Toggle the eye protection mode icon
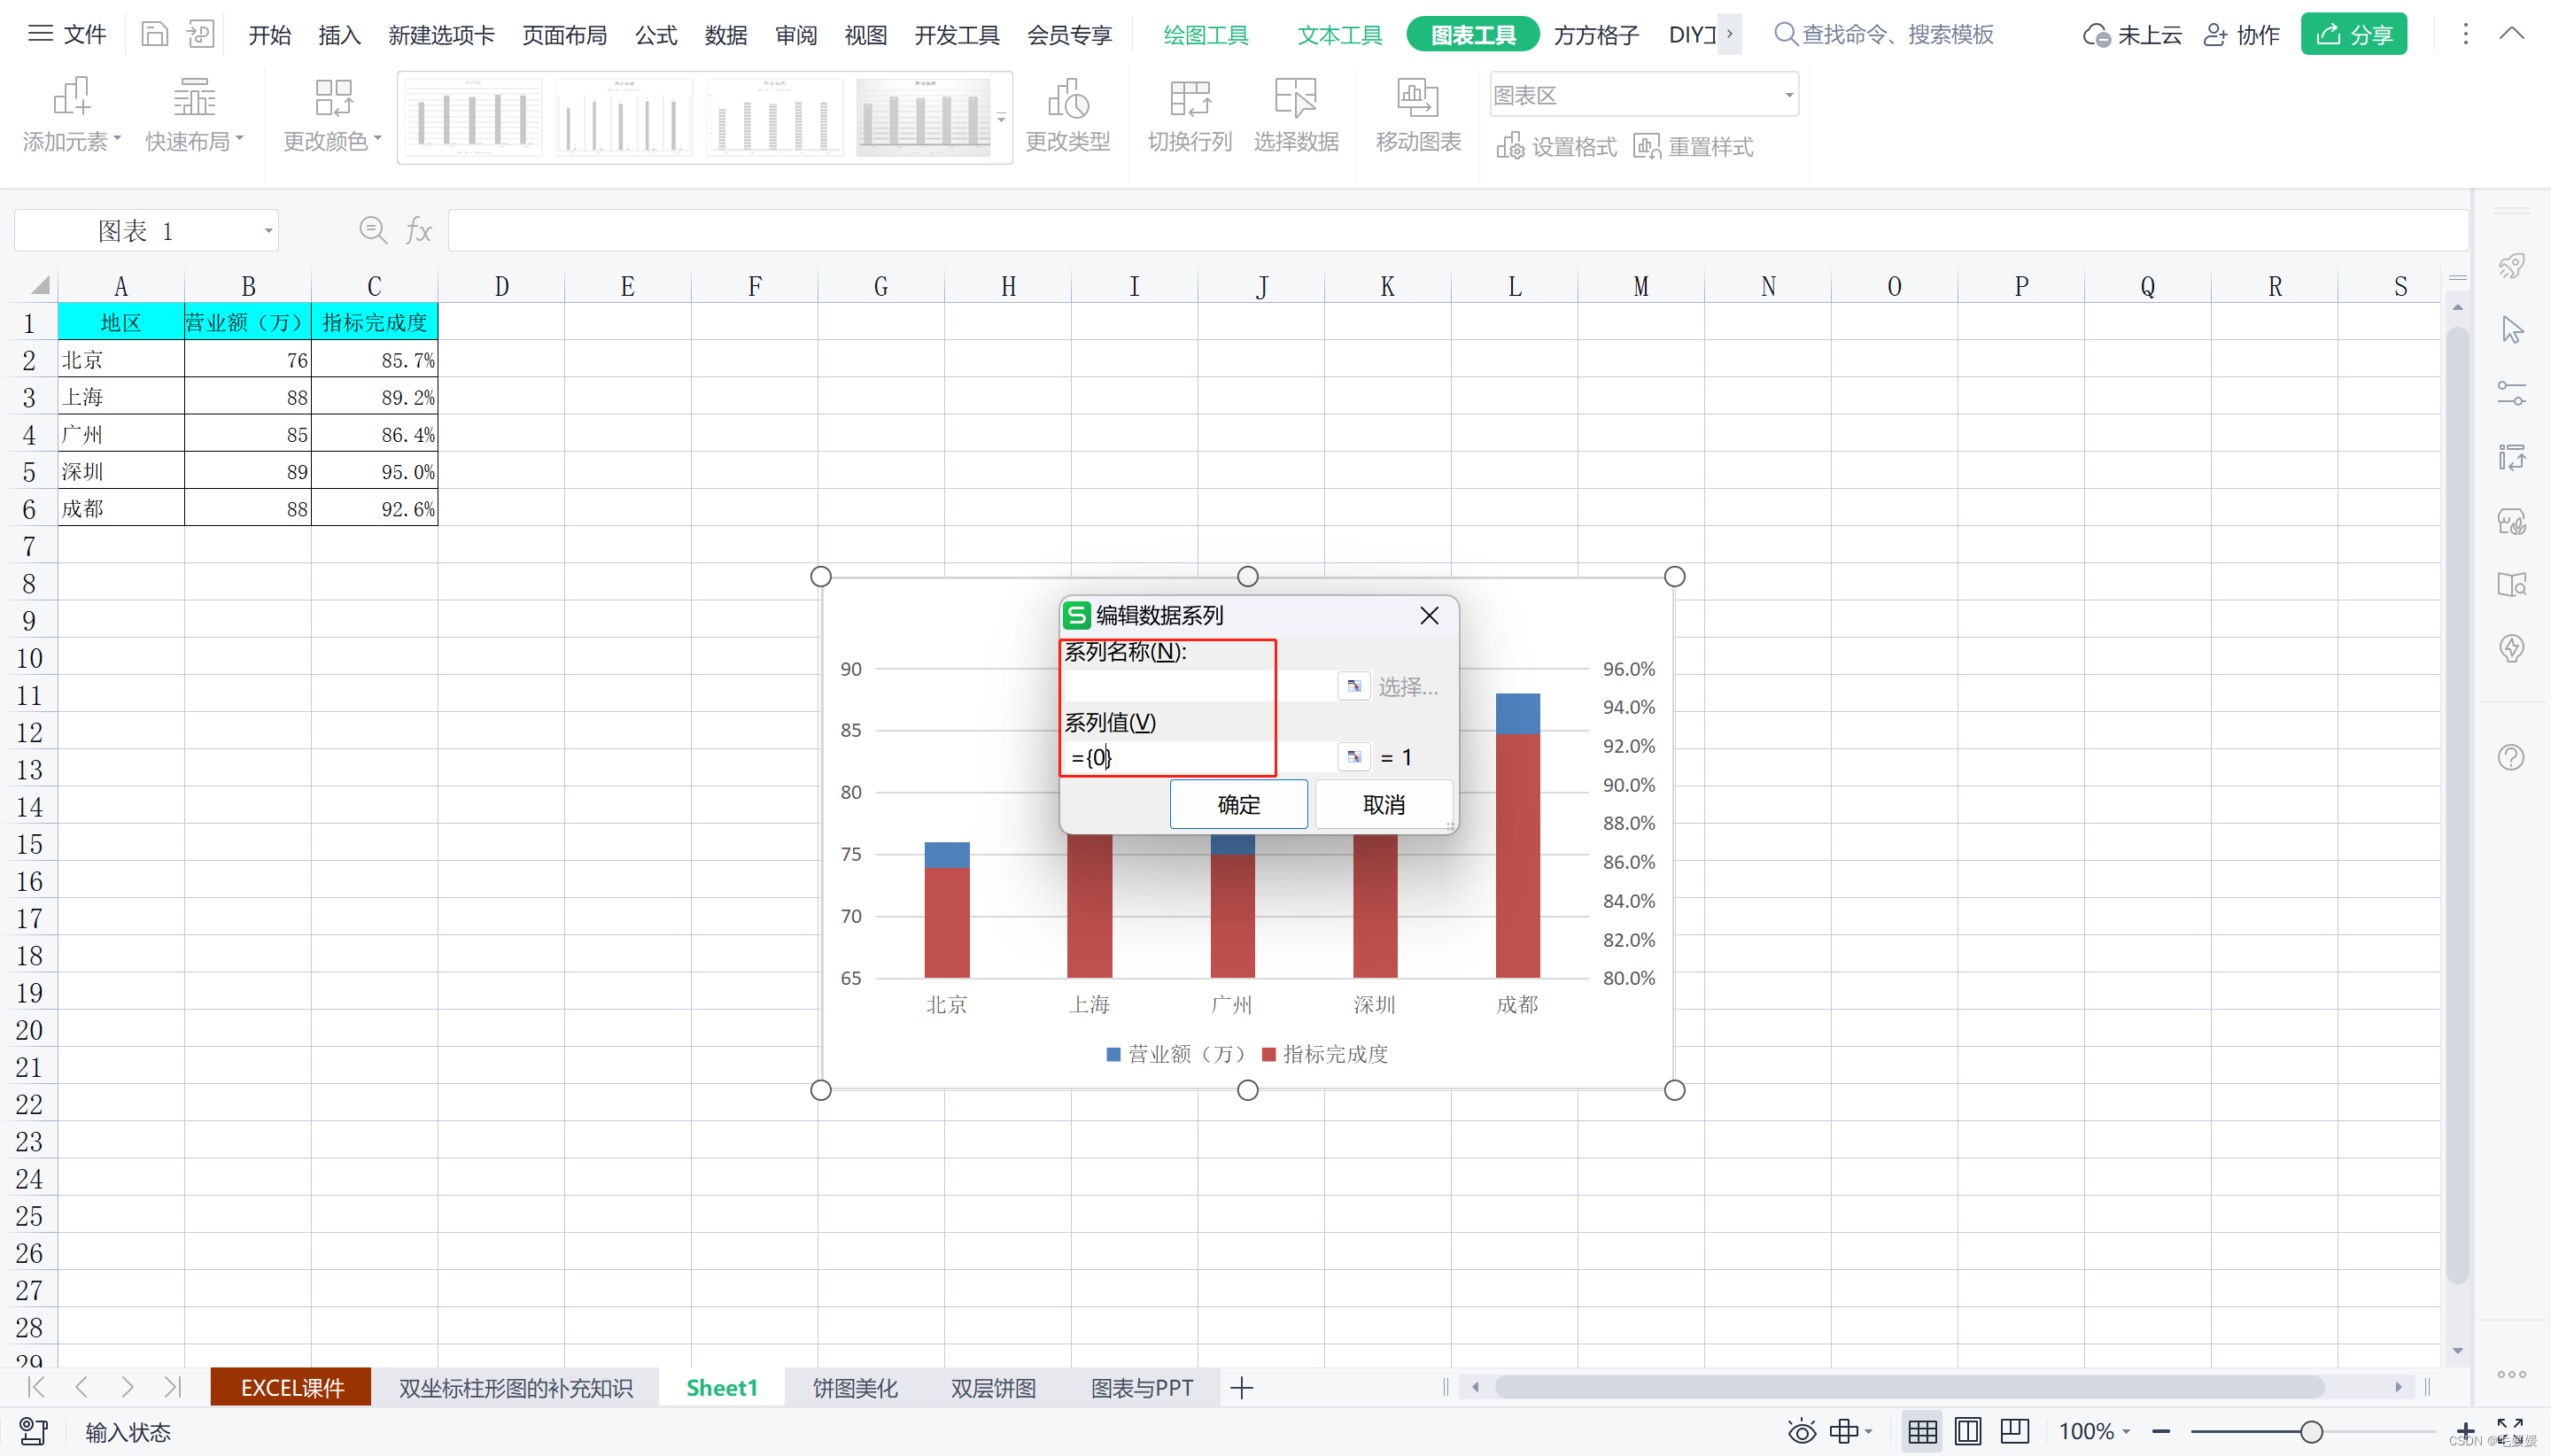Screen dimensions: 2551x1456 coord(1801,1432)
